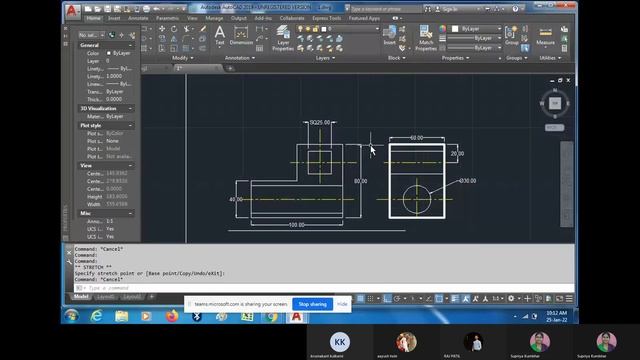This screenshot has width=640, height=360.
Task: Click the Match Properties tool
Action: 426,38
